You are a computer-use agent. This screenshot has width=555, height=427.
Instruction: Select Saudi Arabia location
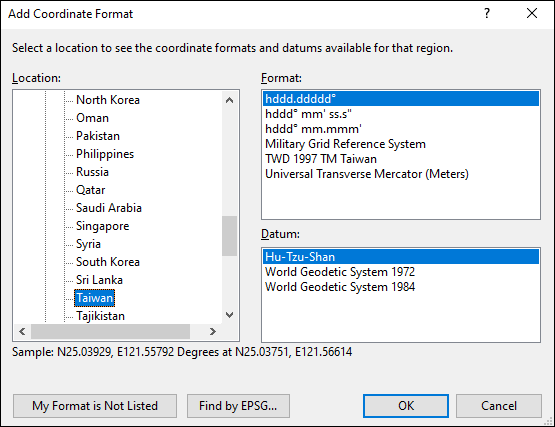(109, 208)
